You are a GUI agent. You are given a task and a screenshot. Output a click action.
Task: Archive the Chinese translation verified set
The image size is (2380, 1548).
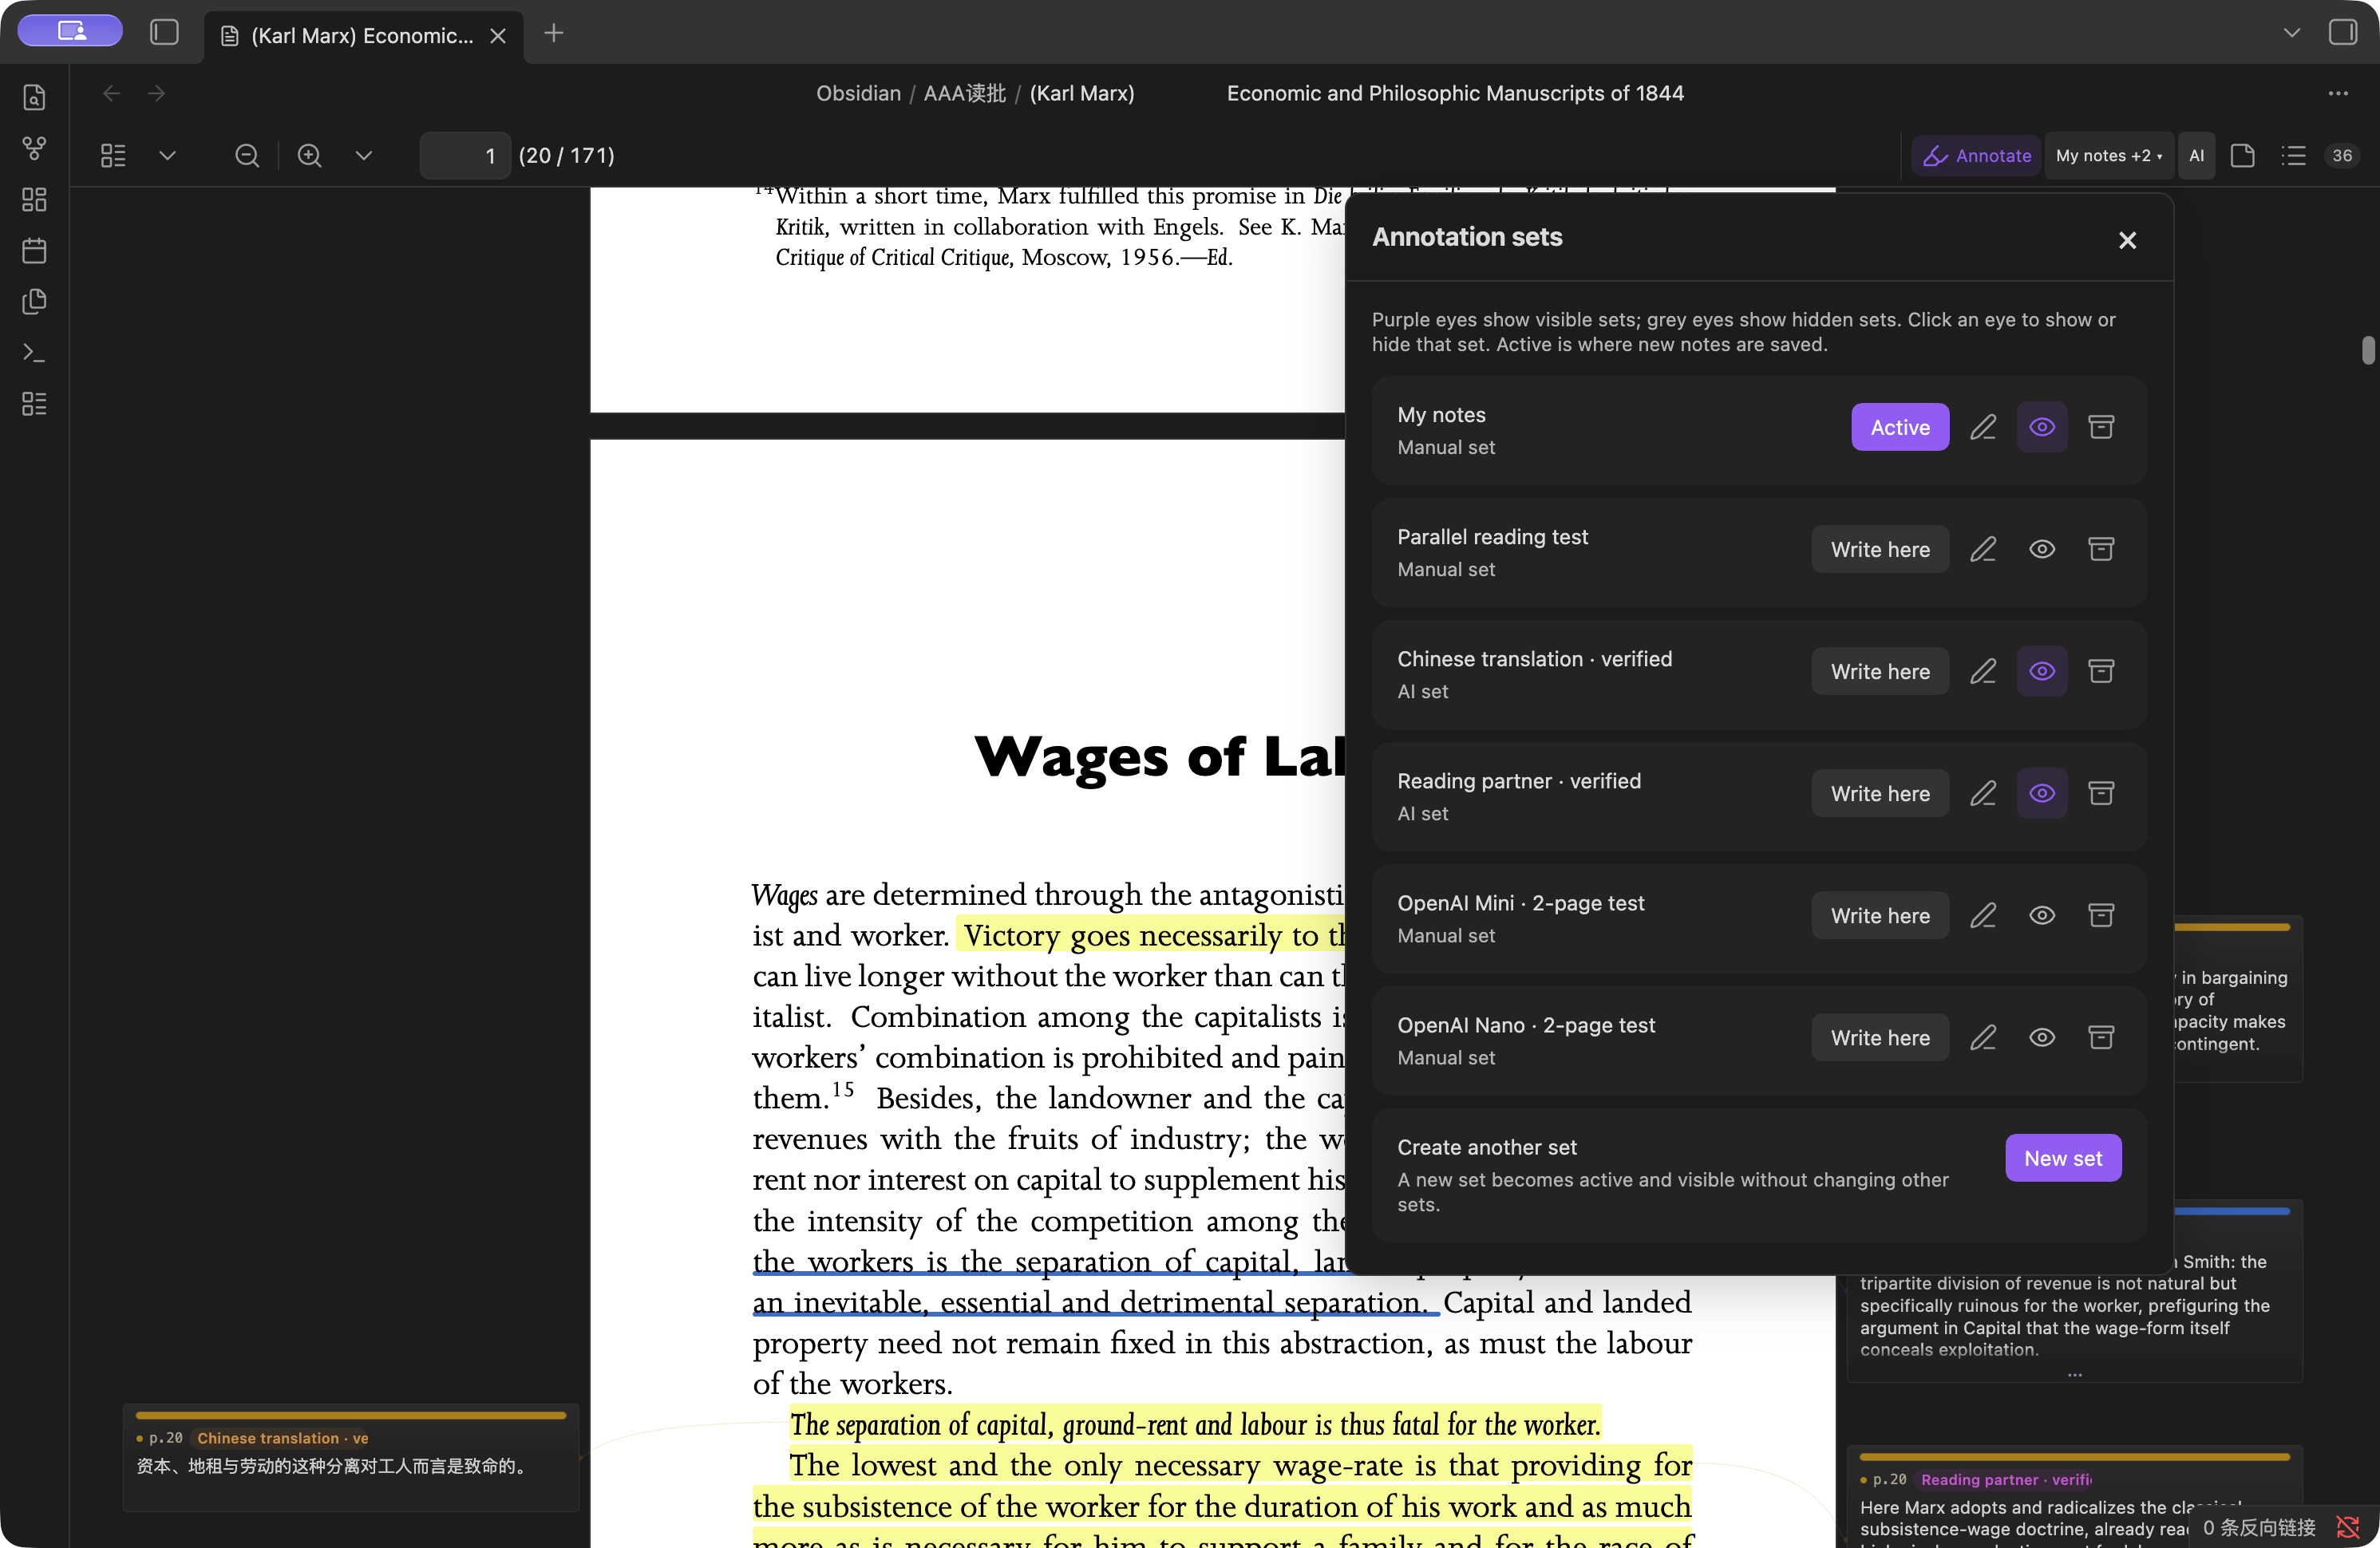tap(2101, 671)
